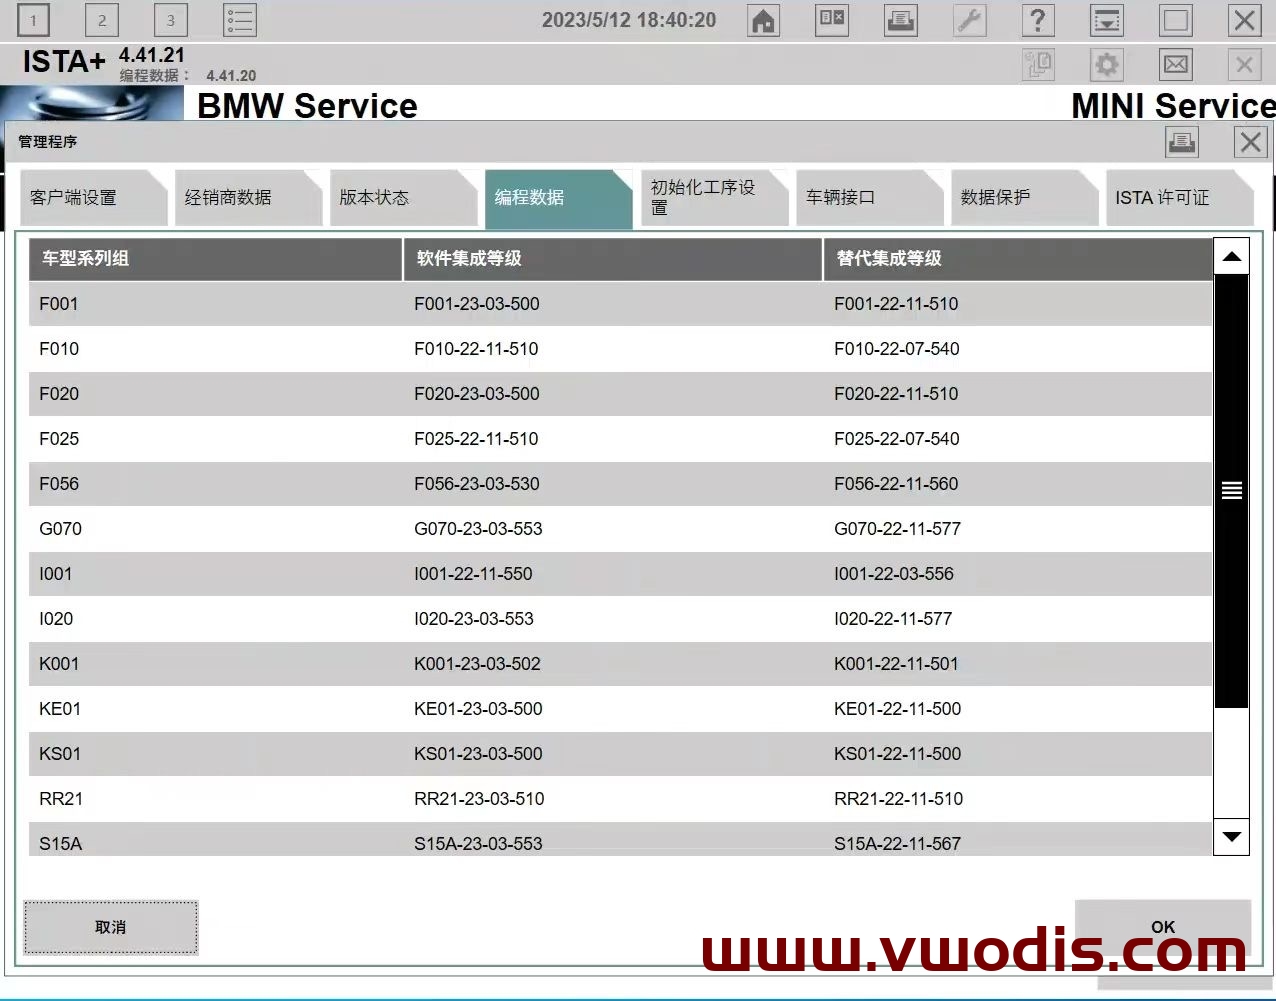Click the scrollbar down arrow

click(1231, 838)
